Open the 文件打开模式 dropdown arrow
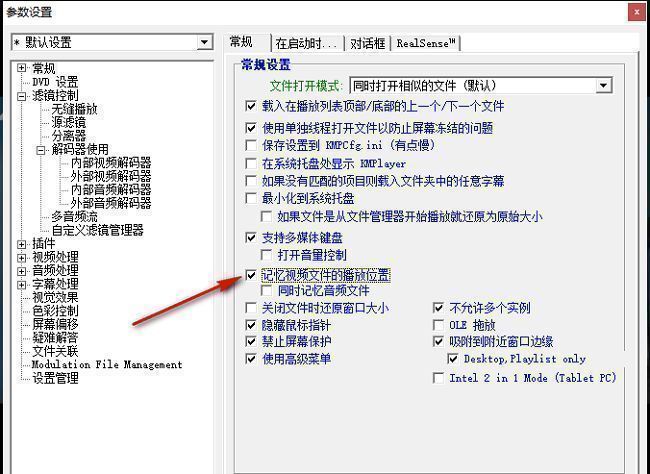 604,86
